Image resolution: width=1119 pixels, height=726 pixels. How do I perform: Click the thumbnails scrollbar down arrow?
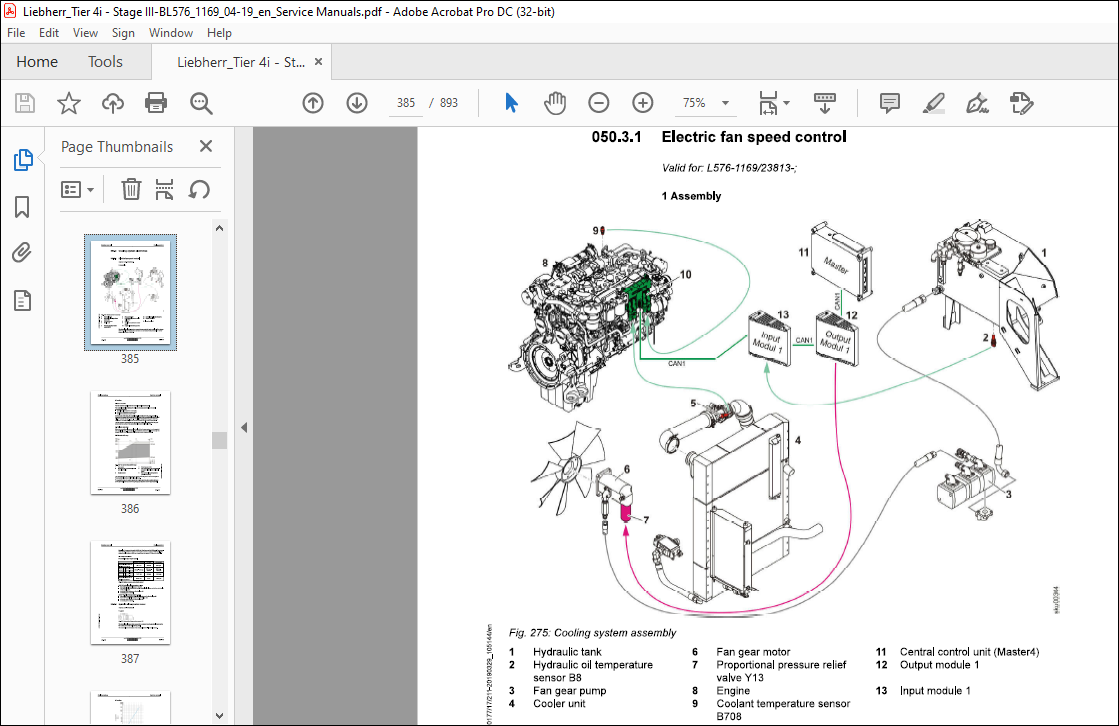(219, 715)
